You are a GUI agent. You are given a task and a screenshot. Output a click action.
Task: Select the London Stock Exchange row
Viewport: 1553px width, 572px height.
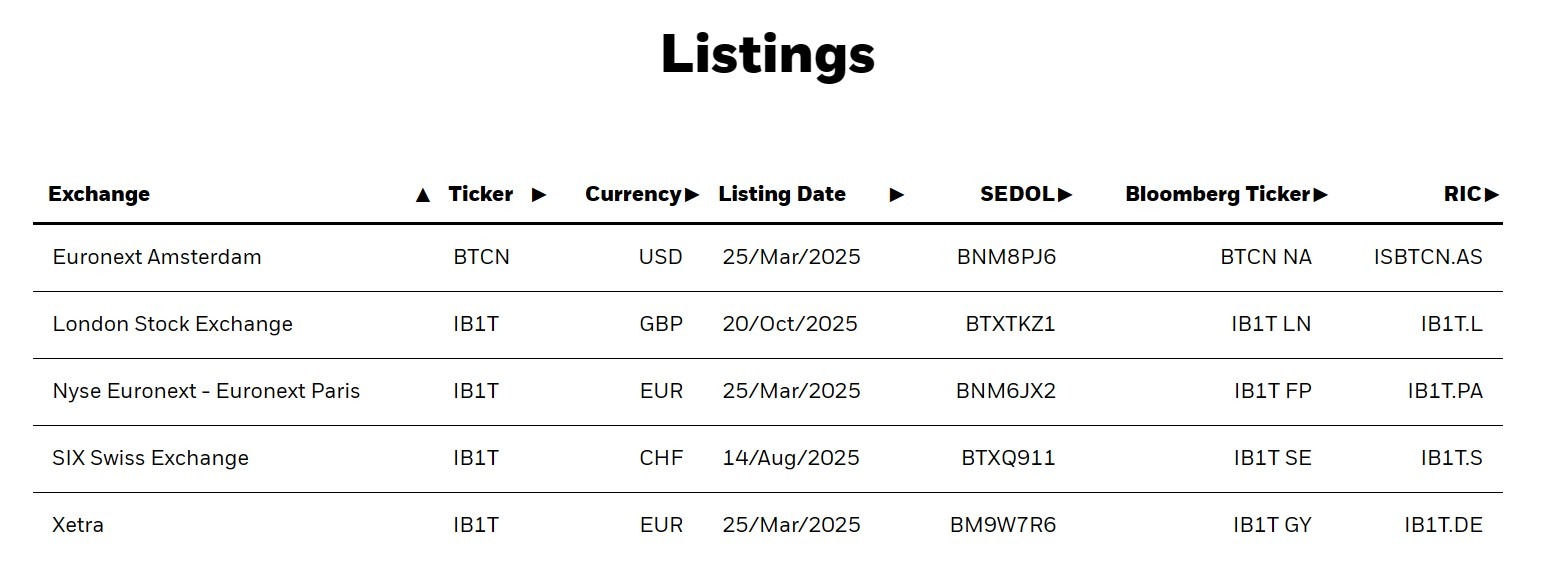click(x=172, y=324)
